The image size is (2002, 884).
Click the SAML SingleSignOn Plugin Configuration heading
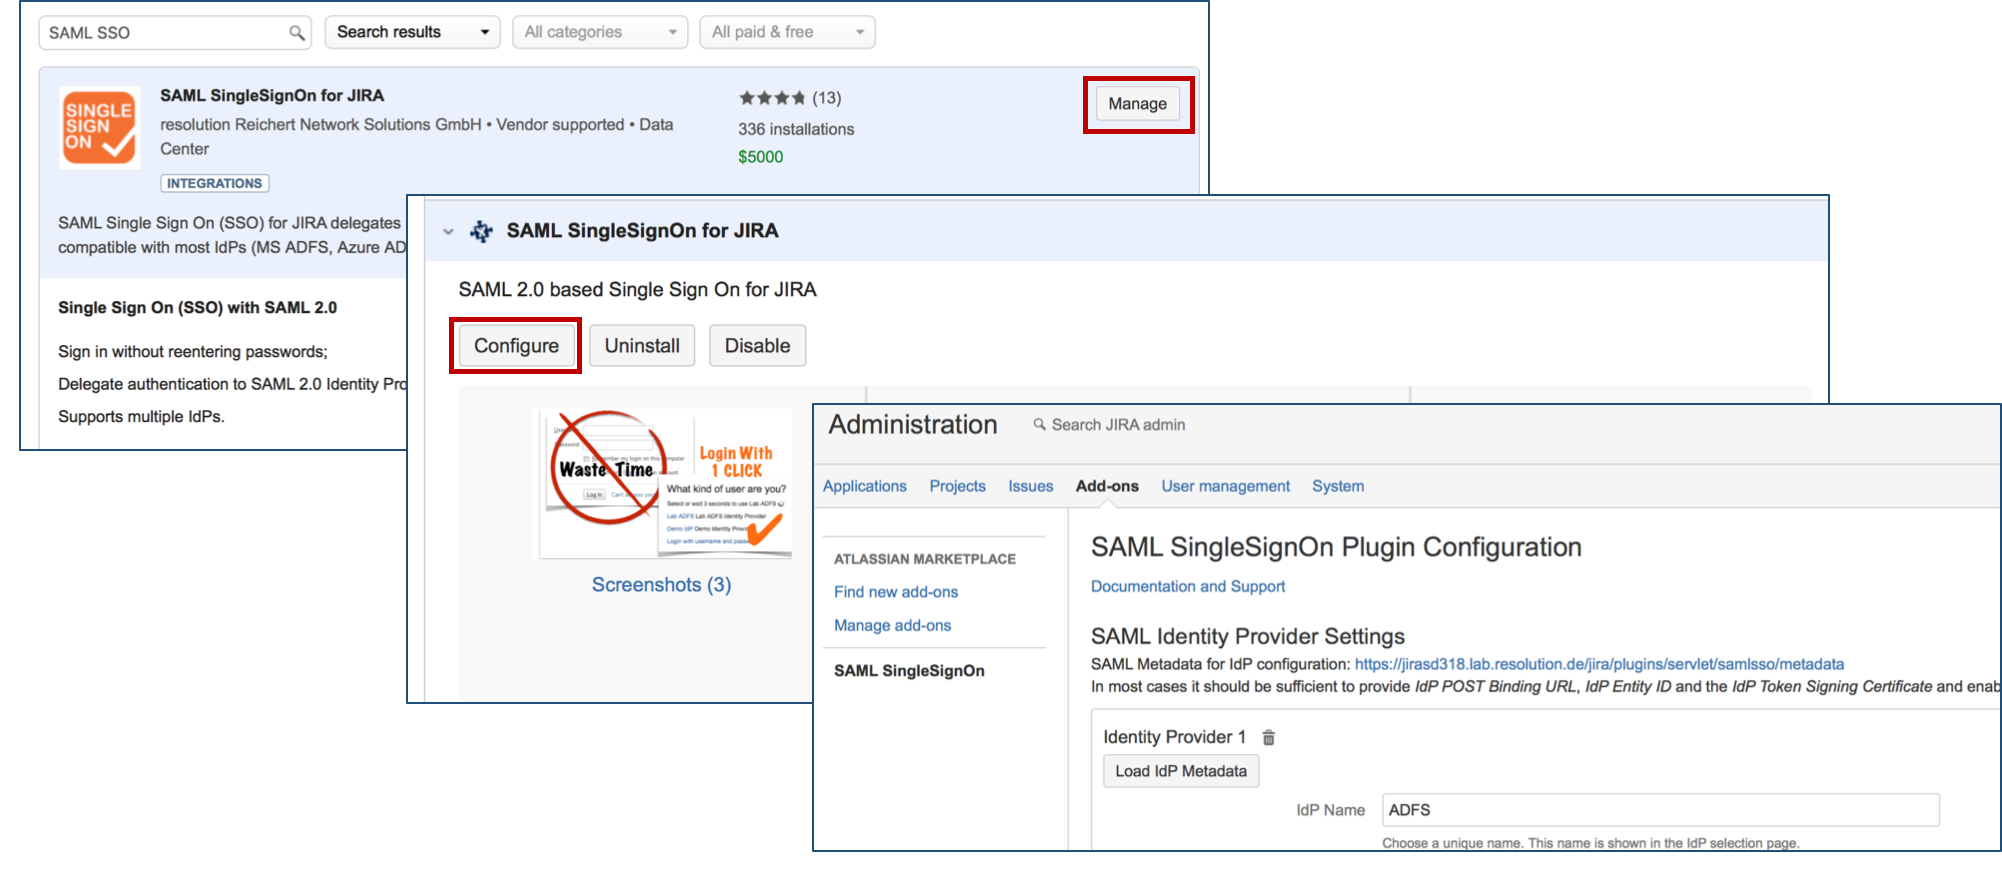coord(1336,547)
